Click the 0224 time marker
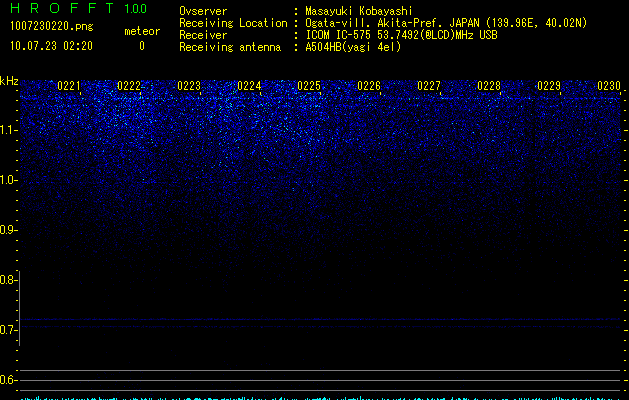 tap(249, 86)
